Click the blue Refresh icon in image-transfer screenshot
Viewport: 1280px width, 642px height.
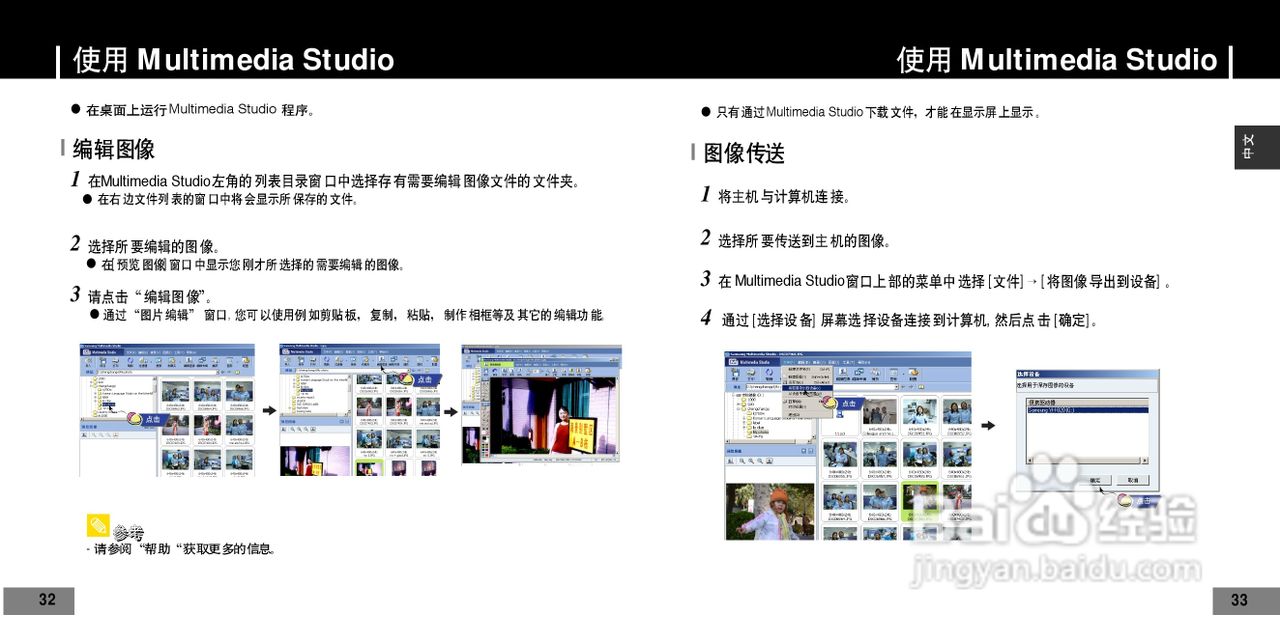(x=769, y=373)
